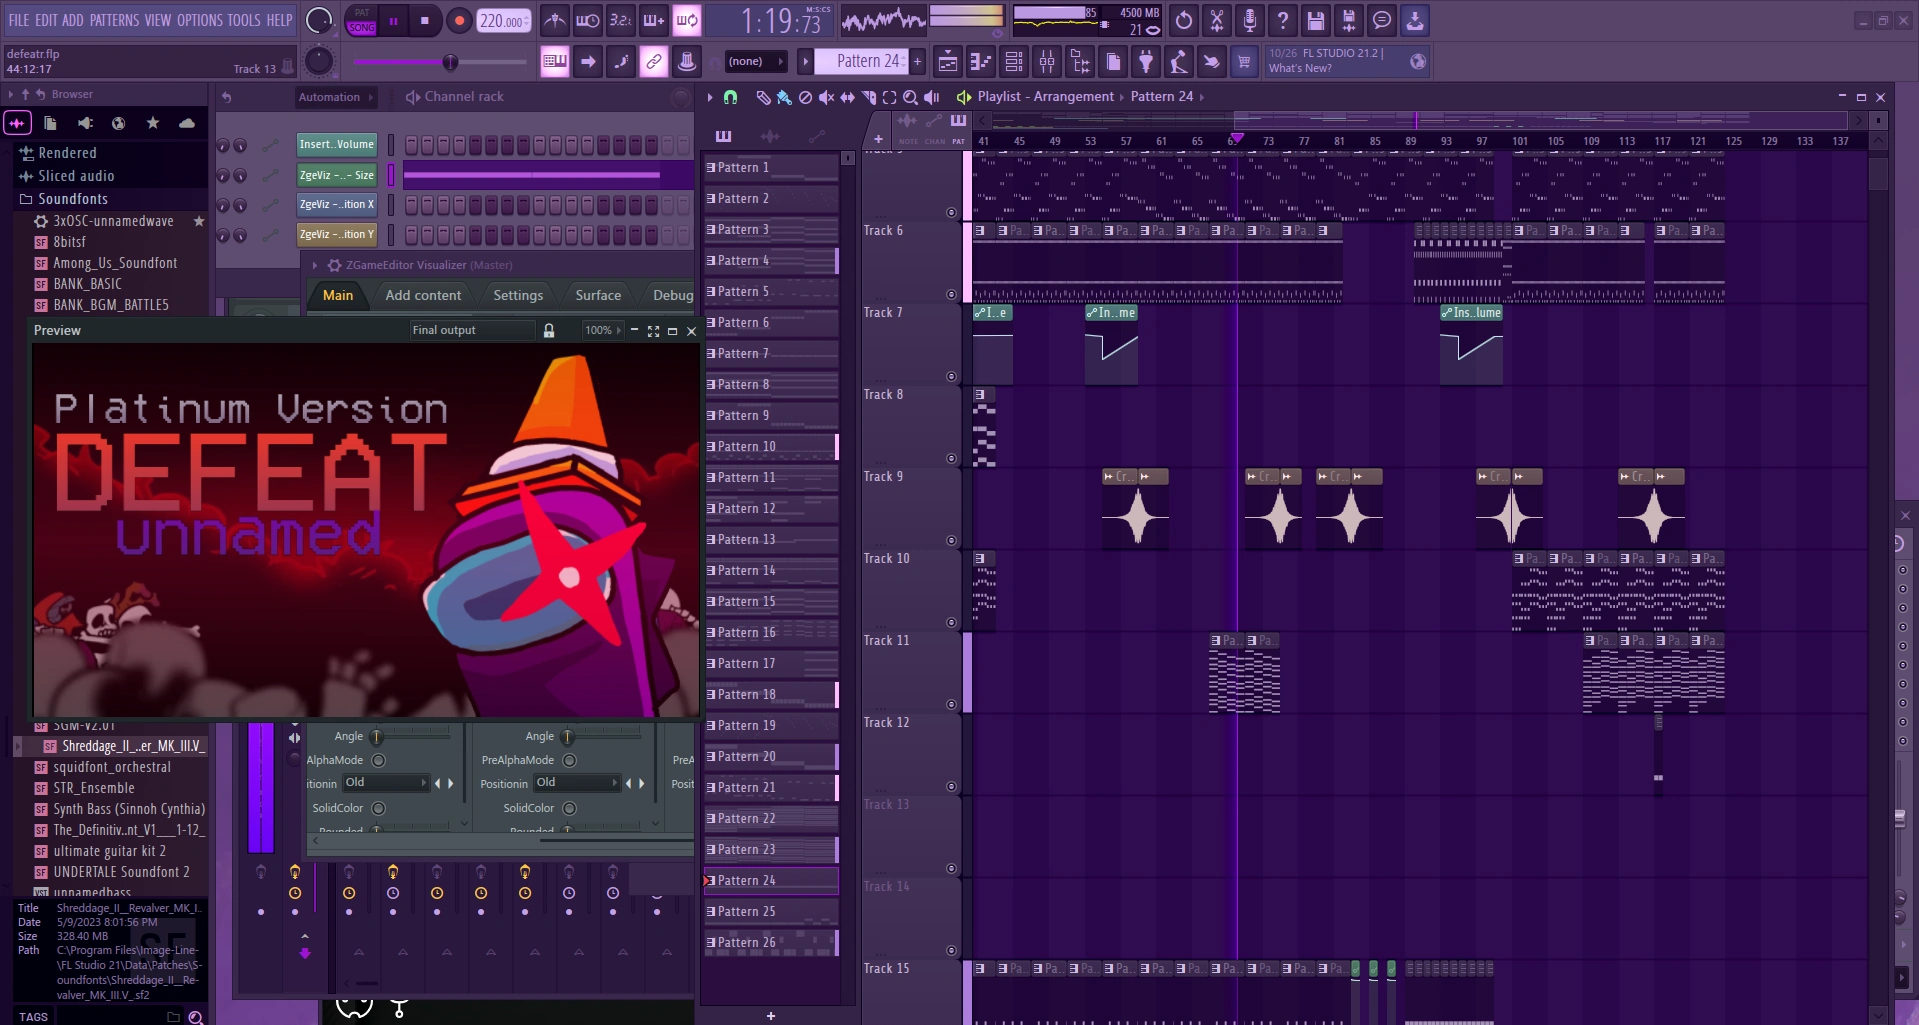Switch to the Add content tab
1919x1025 pixels.
pyautogui.click(x=423, y=295)
